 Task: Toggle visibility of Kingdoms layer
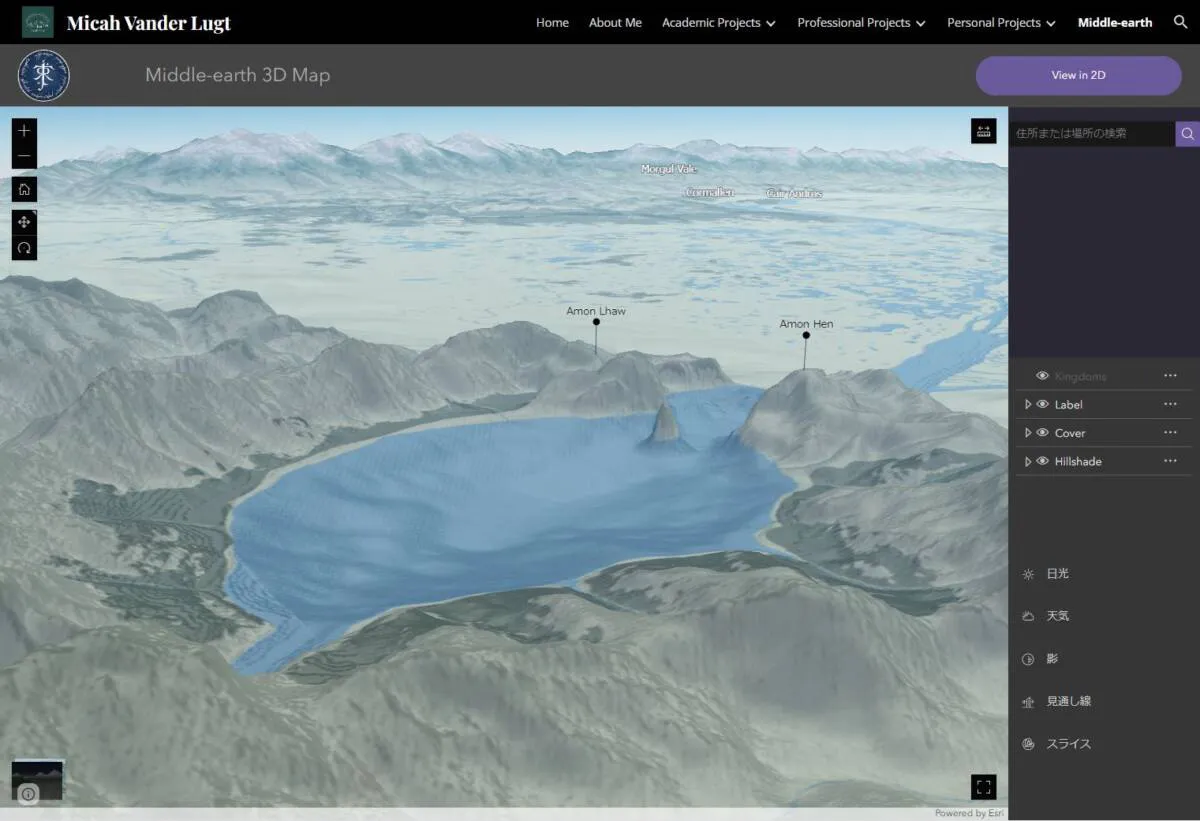click(1043, 376)
